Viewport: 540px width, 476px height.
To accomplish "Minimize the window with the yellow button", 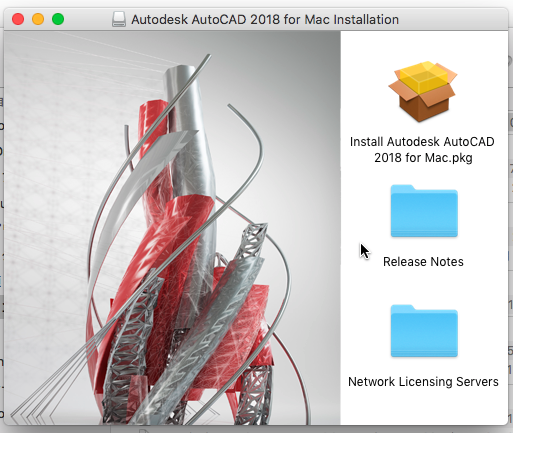I will [x=38, y=19].
